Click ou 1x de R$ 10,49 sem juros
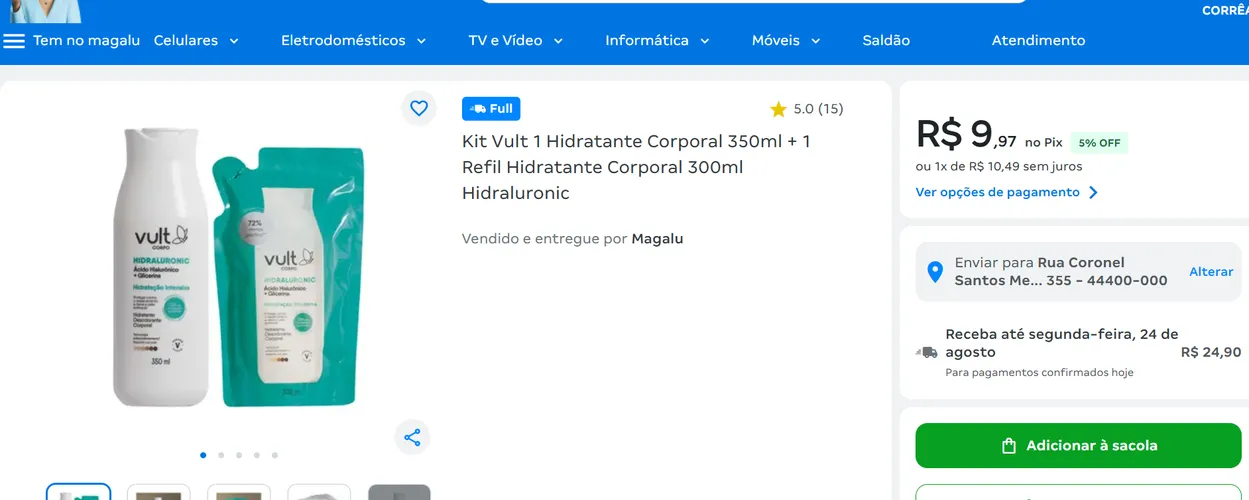This screenshot has width=1249, height=500. click(999, 166)
